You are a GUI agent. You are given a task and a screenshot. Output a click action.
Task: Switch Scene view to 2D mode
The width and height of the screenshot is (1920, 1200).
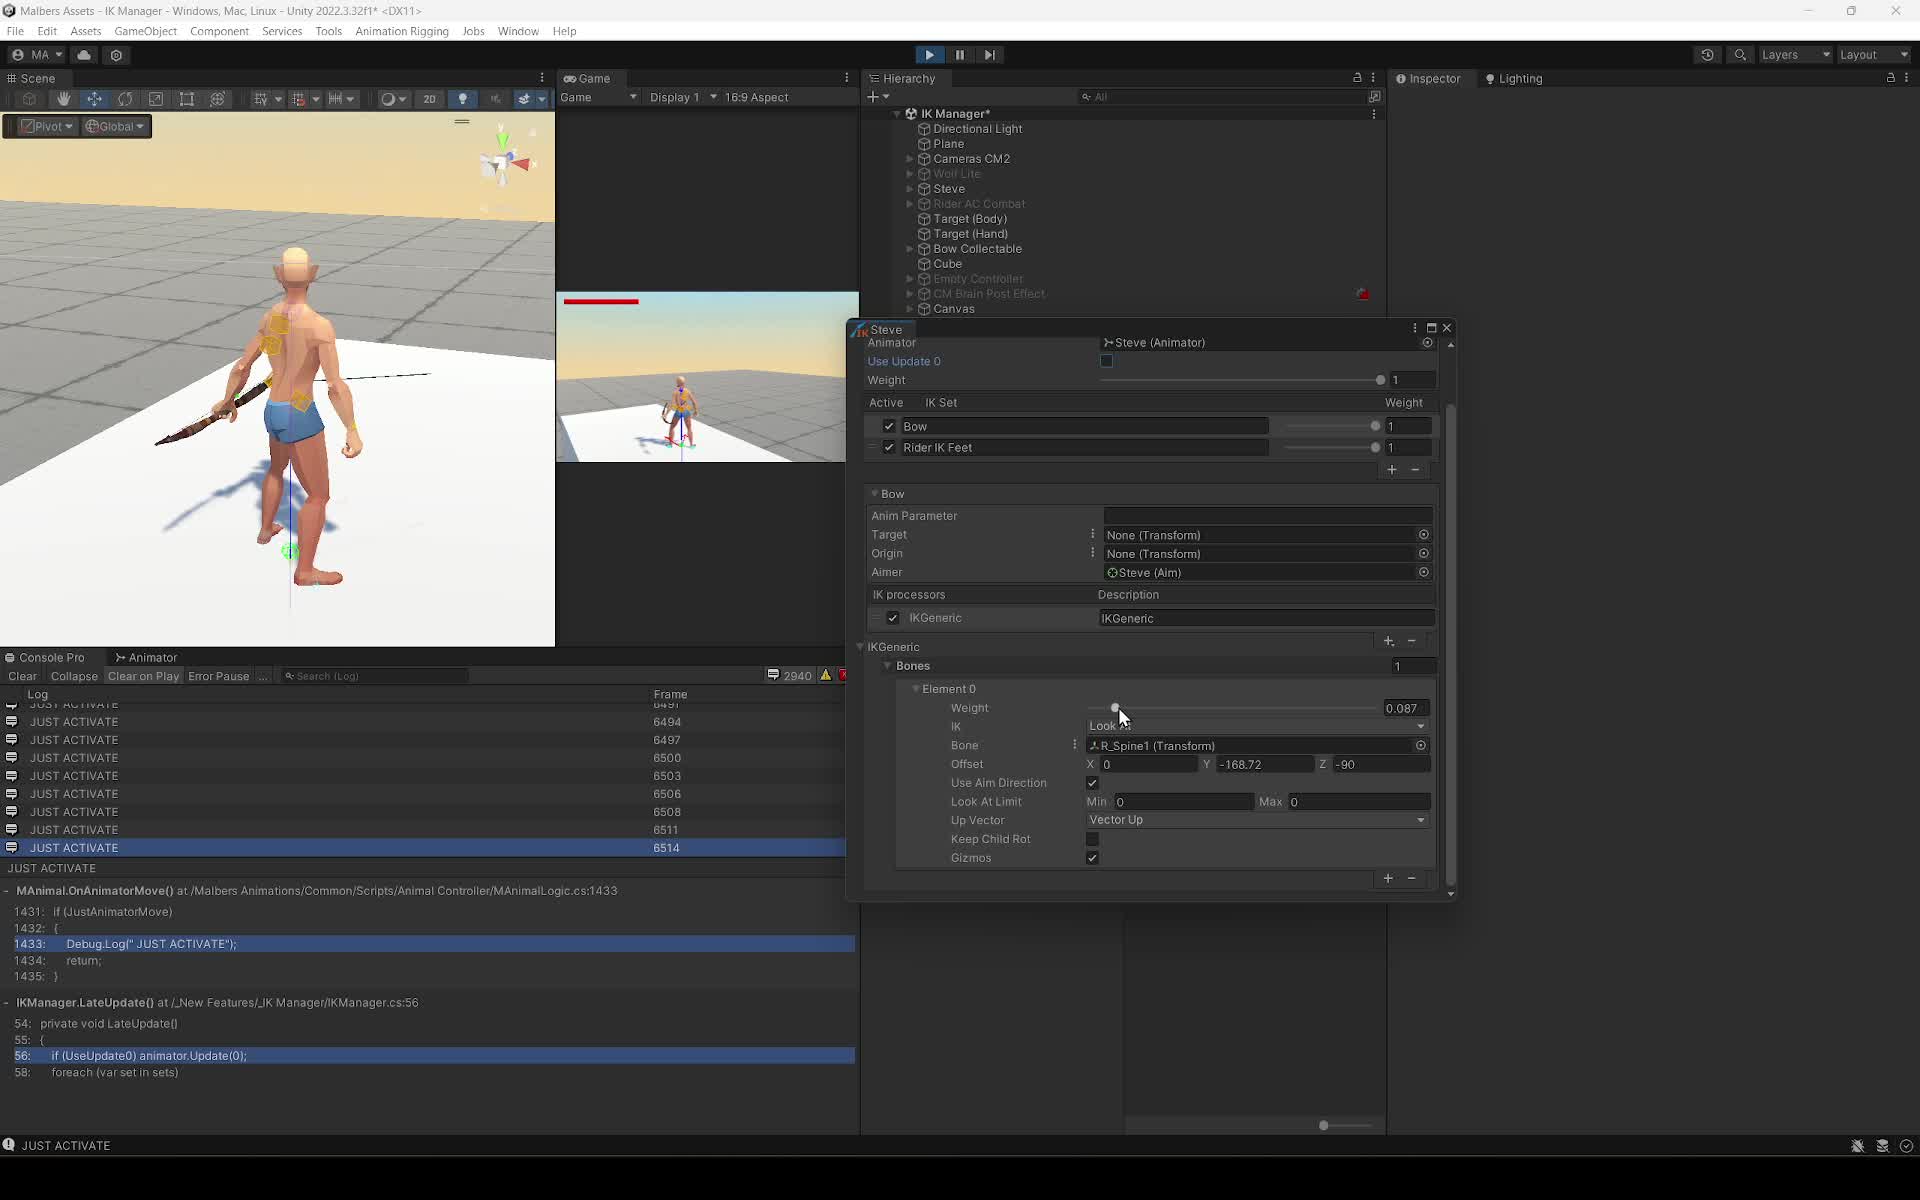coord(430,99)
